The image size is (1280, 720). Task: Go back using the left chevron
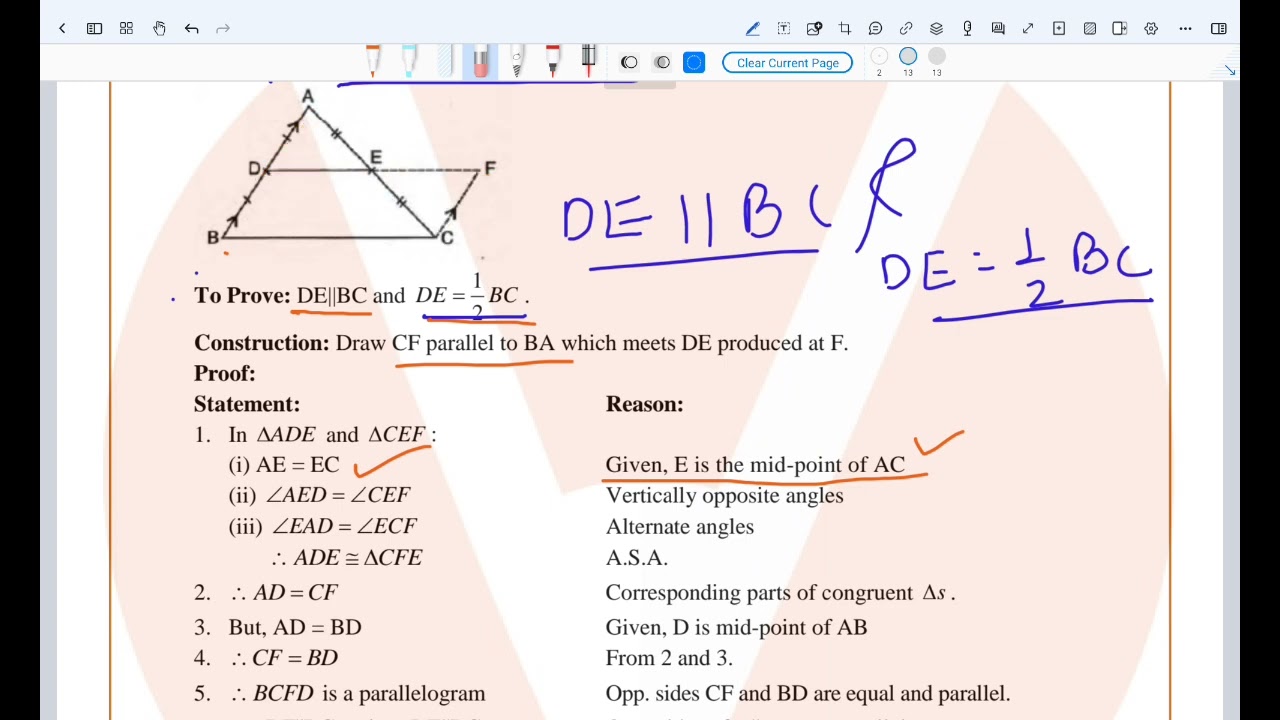[62, 29]
